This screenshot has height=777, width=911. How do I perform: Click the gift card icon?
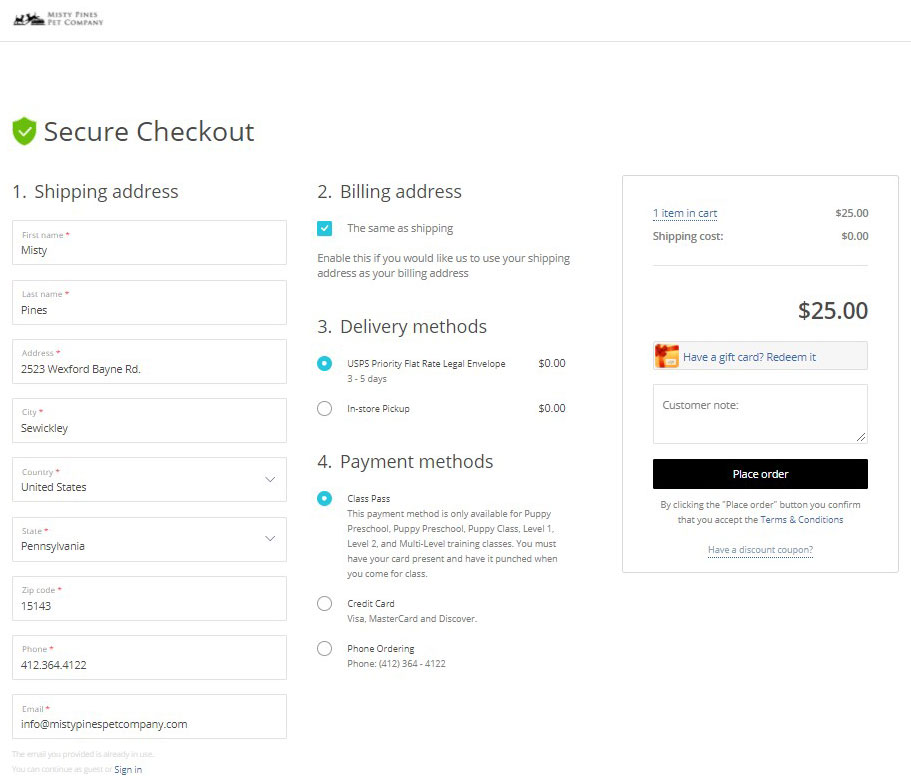(x=667, y=356)
